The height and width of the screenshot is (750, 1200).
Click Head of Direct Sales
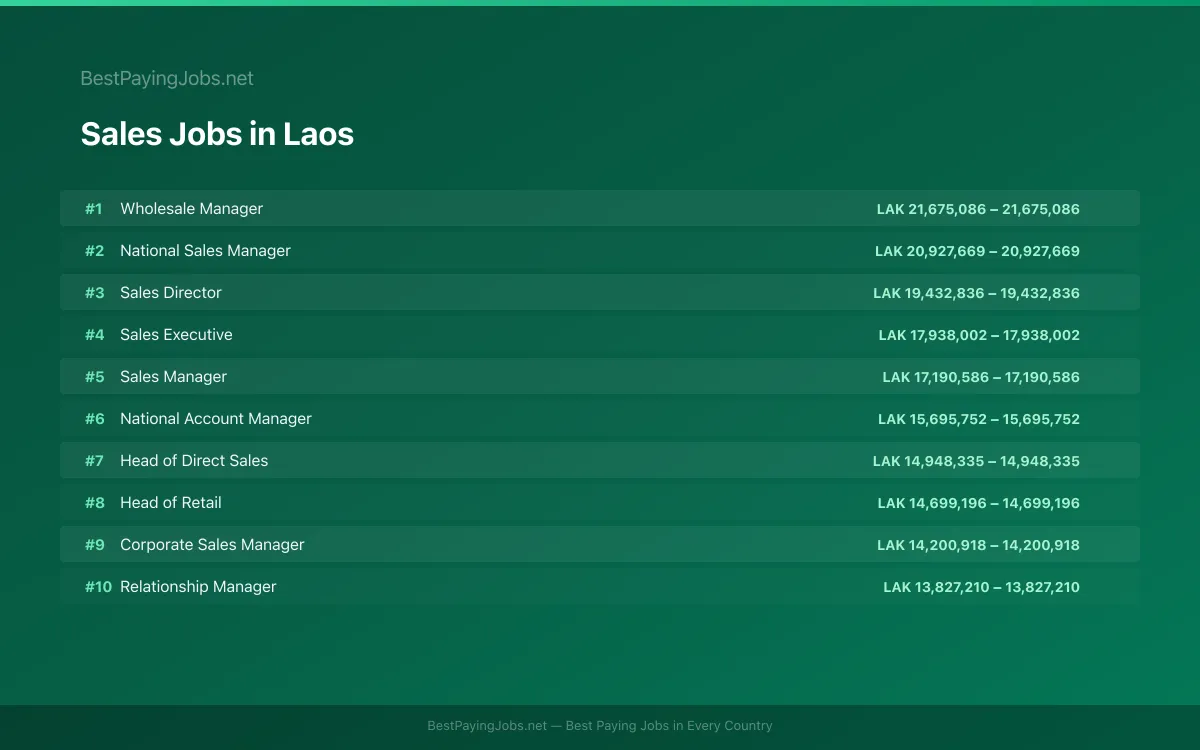(x=194, y=460)
